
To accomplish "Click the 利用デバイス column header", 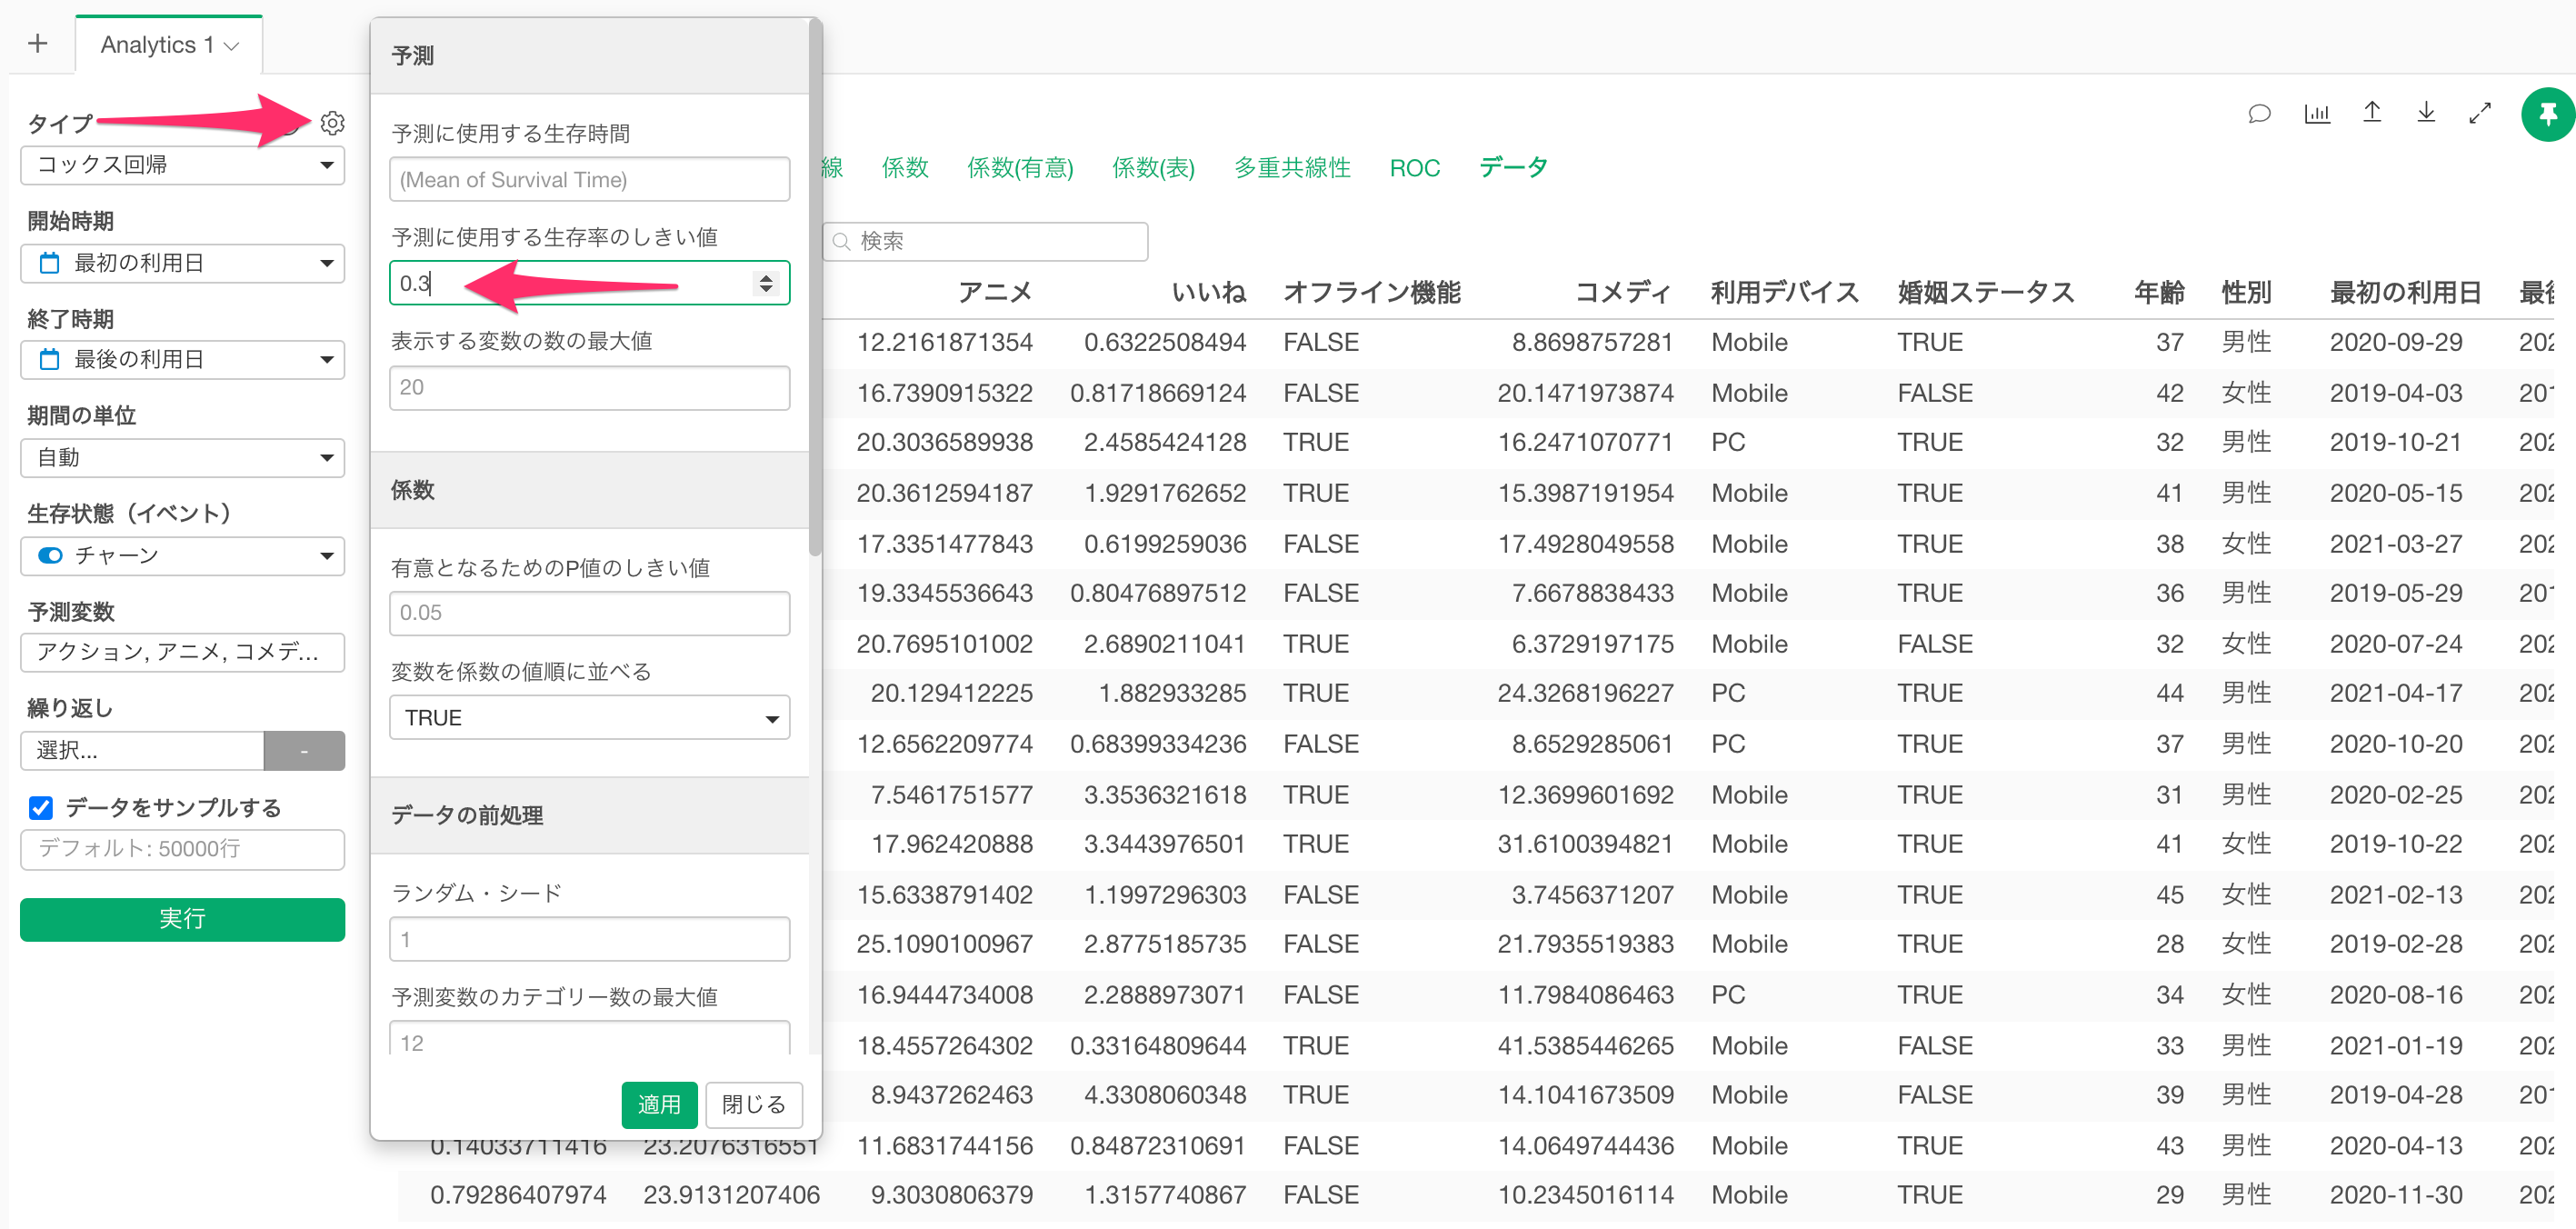I will tap(1785, 292).
